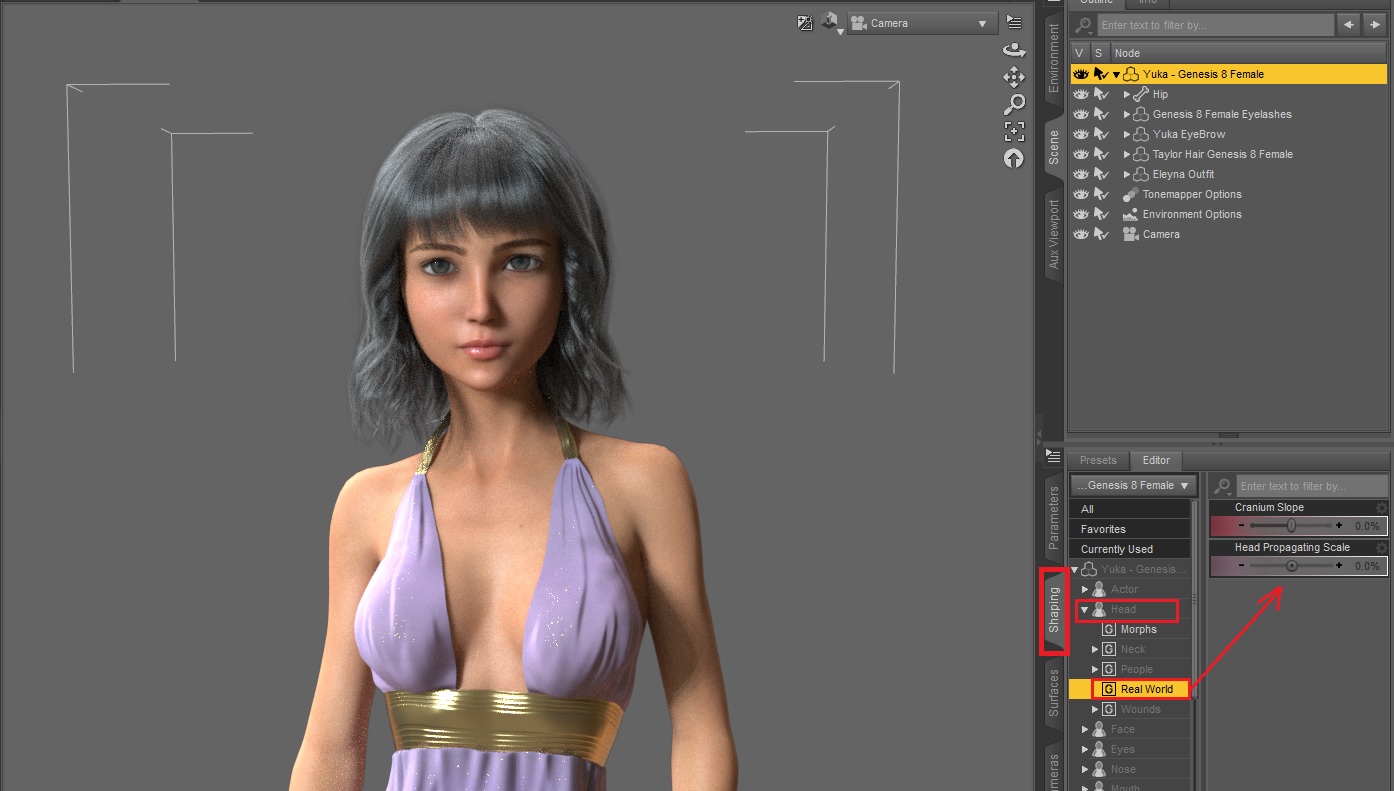Viewport: 1394px width, 791px height.
Task: Expand the Taylor Hair Genesis 8 Female node
Action: [x=1127, y=154]
